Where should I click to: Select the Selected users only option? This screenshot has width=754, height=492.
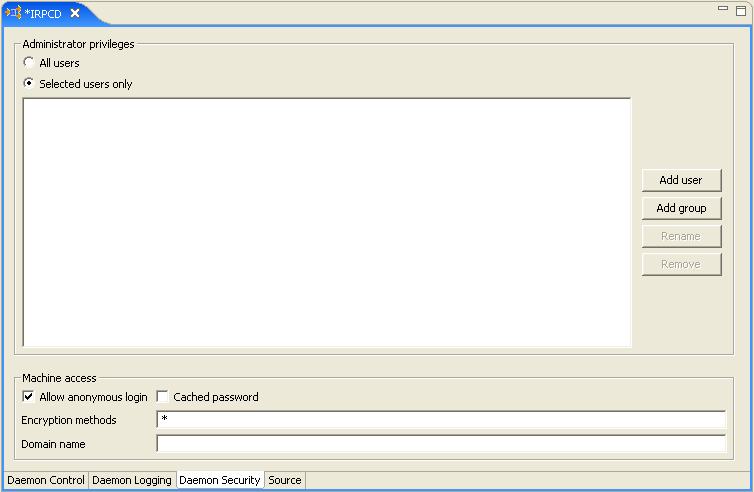click(x=29, y=84)
